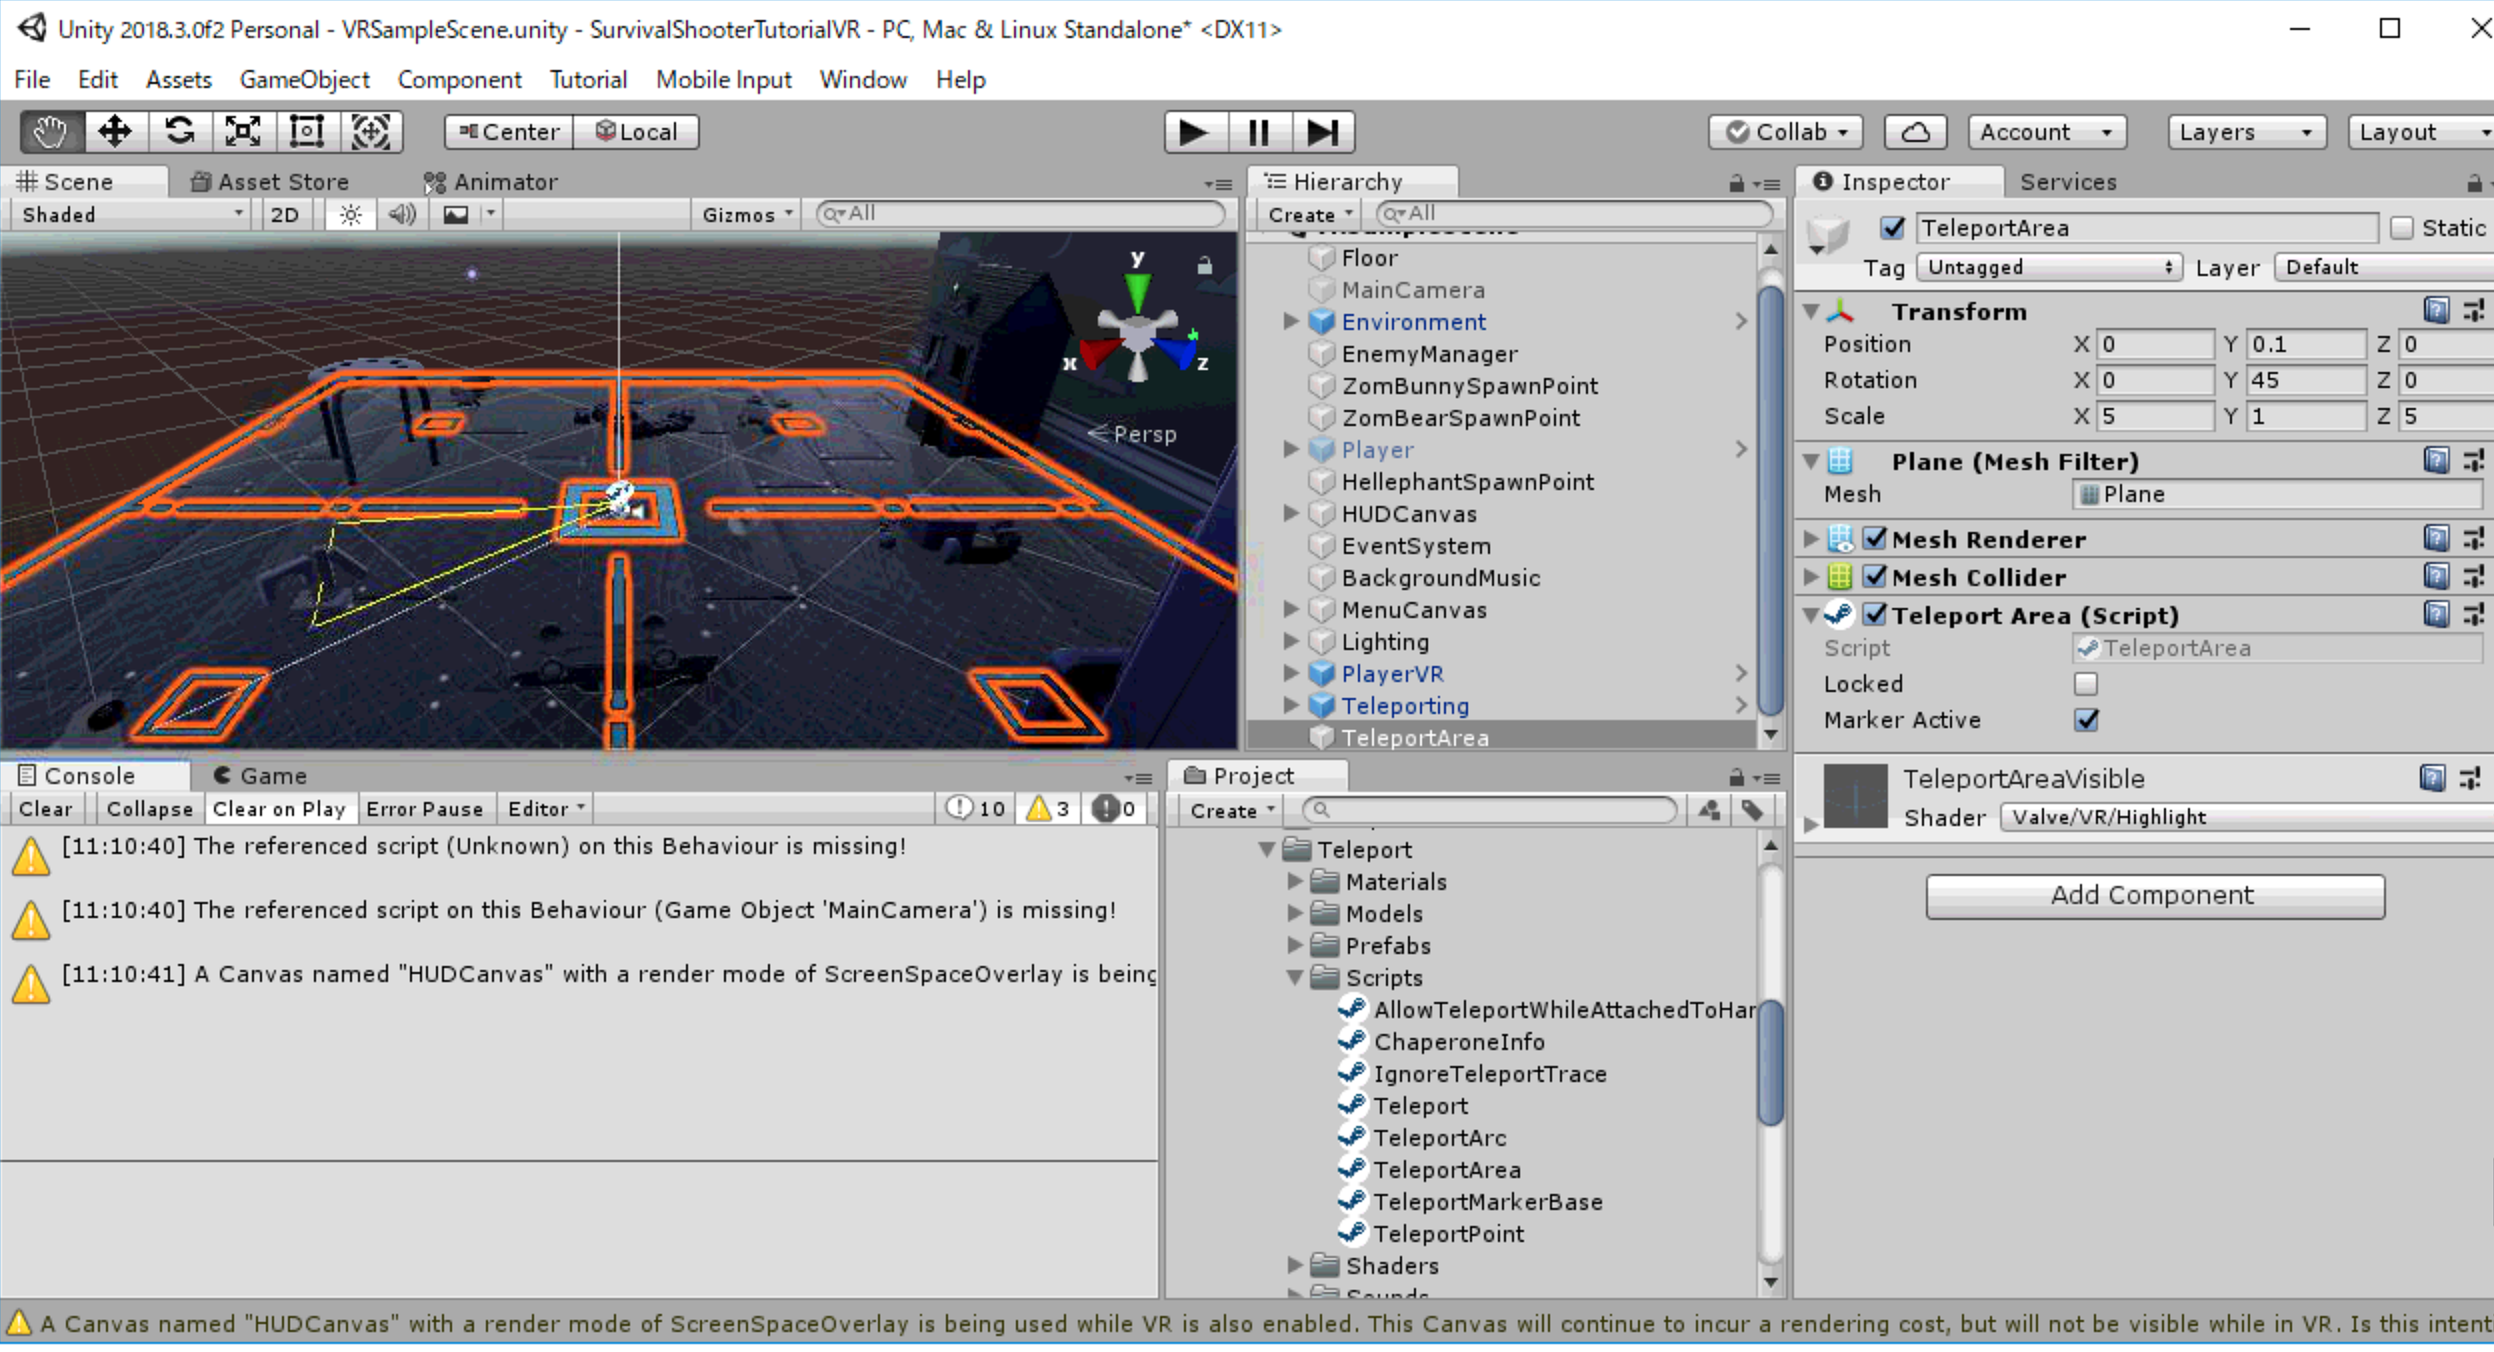Click the Collapse button in Console panel
This screenshot has width=2494, height=1352.
tap(148, 808)
